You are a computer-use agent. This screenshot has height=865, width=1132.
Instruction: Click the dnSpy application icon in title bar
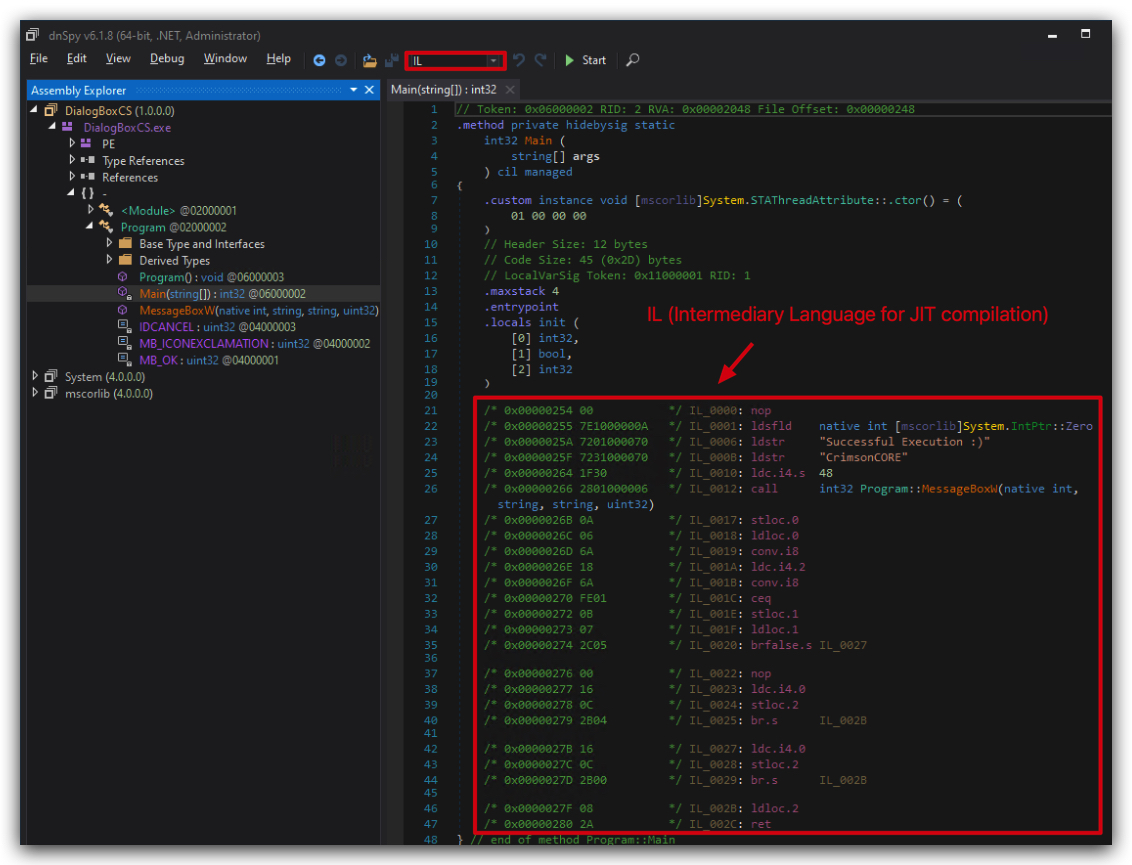click(x=32, y=35)
